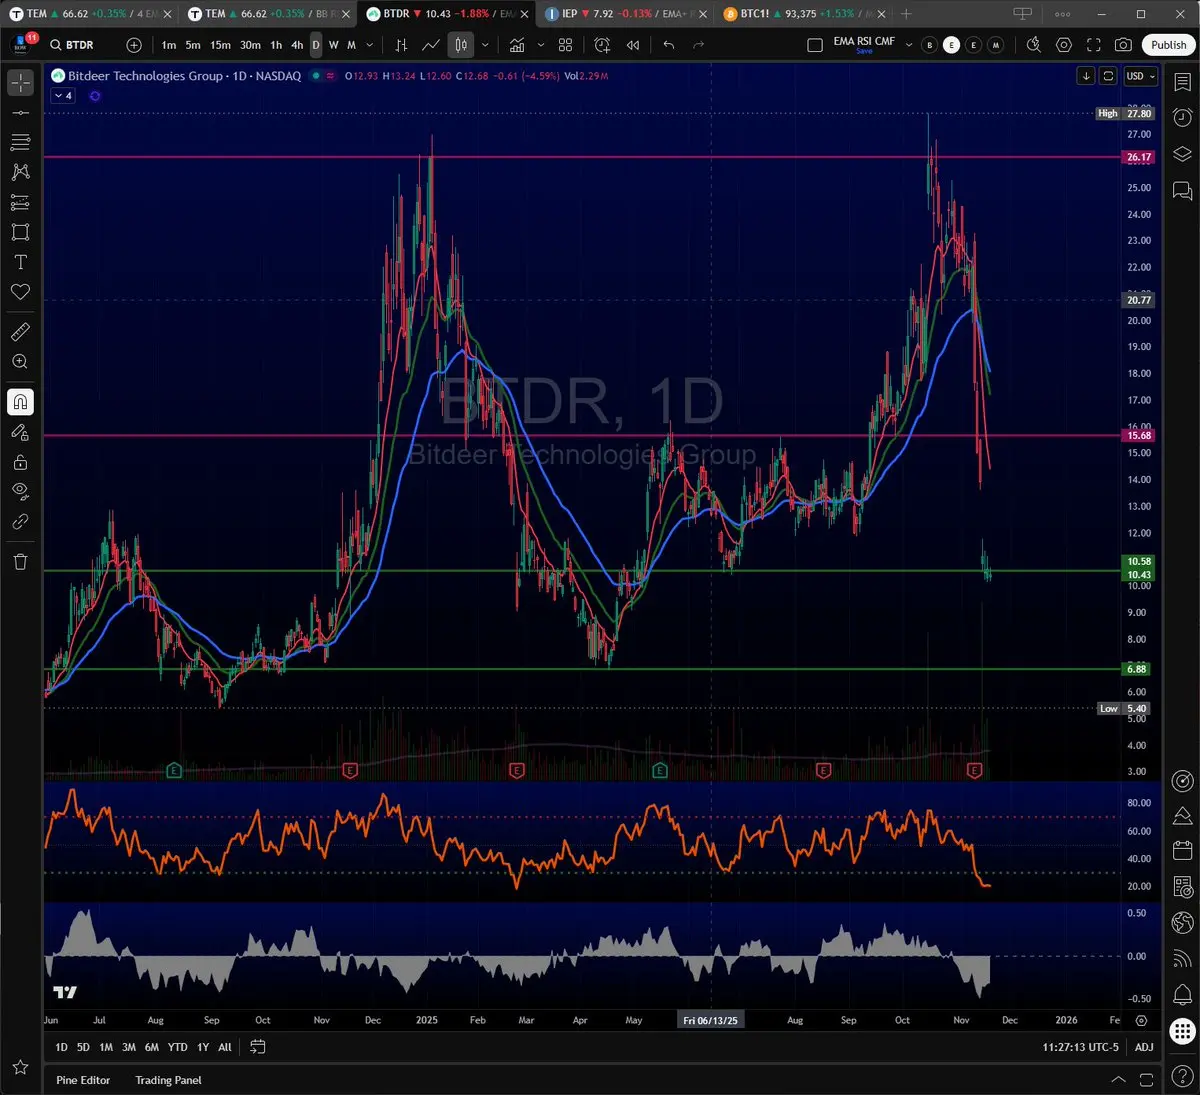Open the pattern drawing tools
This screenshot has width=1200, height=1095.
(20, 172)
